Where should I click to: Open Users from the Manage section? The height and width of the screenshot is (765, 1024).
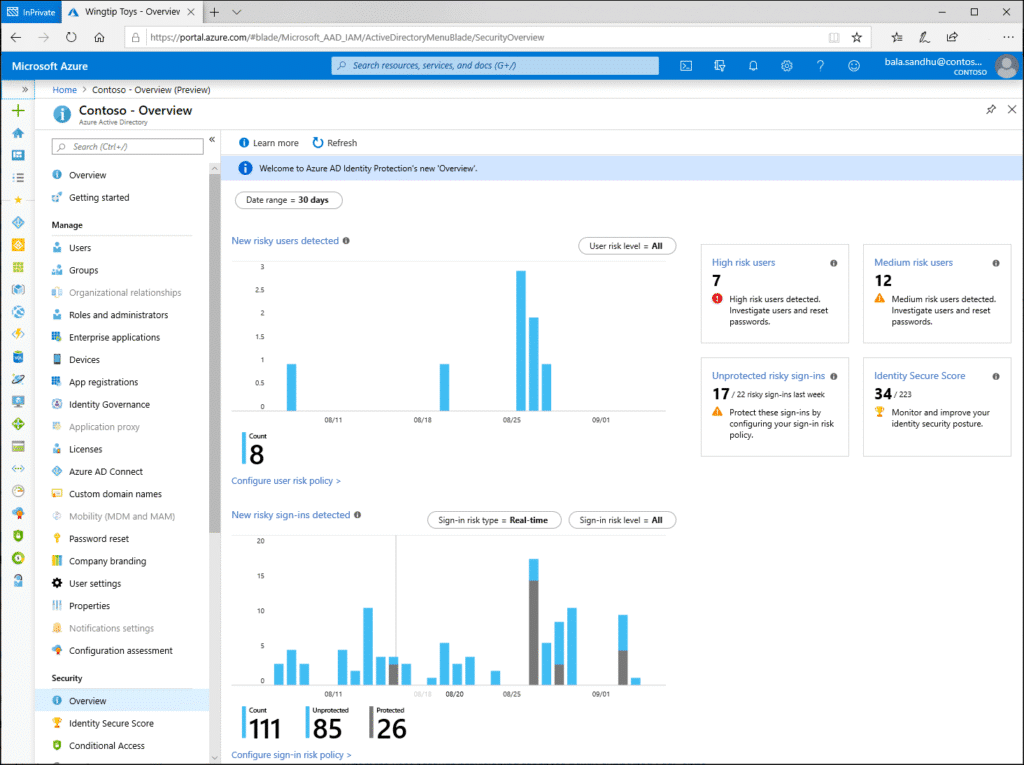pos(79,247)
